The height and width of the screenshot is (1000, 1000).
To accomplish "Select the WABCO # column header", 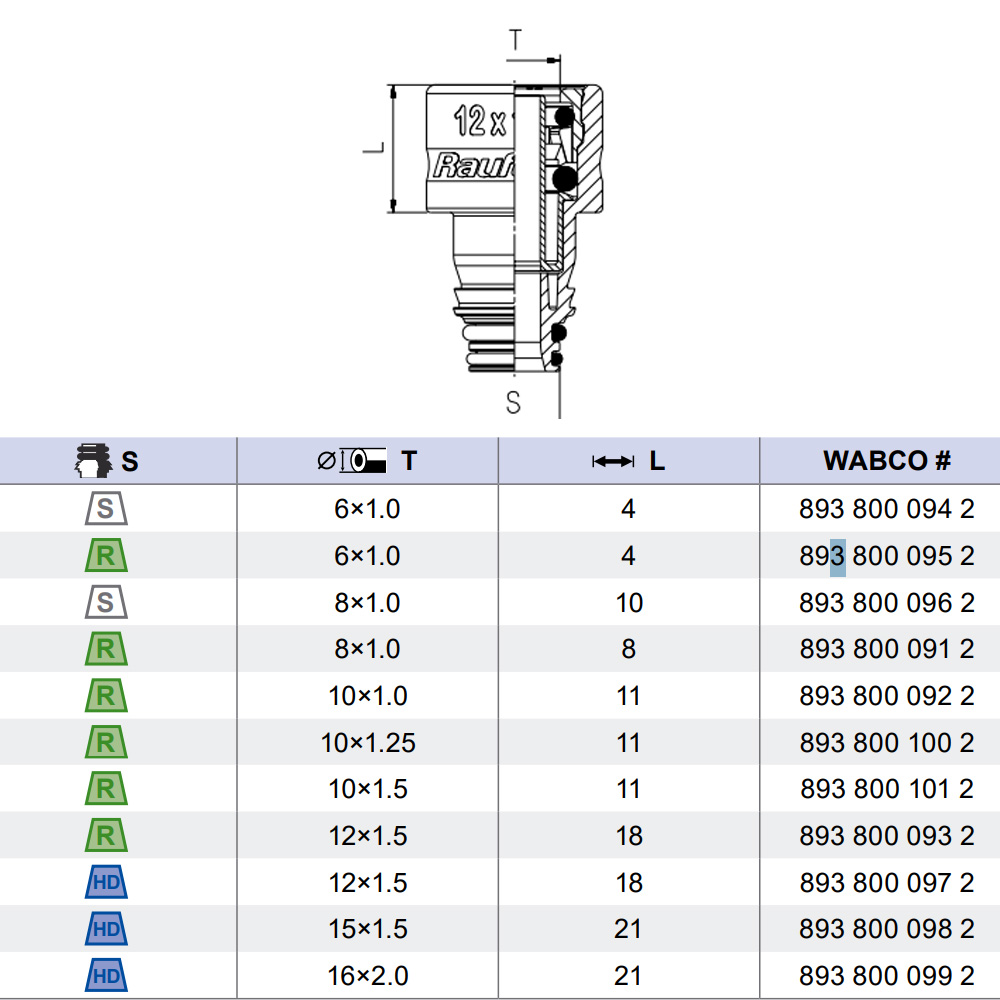I will point(886,461).
